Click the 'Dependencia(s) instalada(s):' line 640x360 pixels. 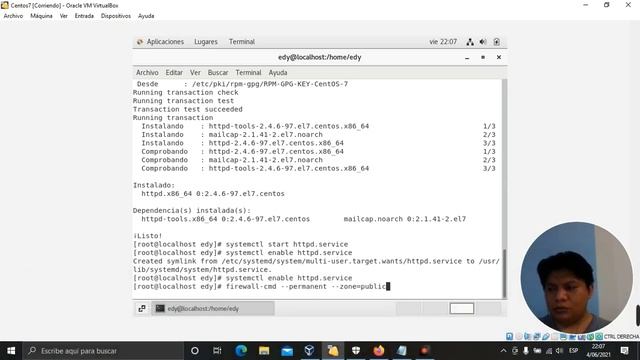(192, 210)
